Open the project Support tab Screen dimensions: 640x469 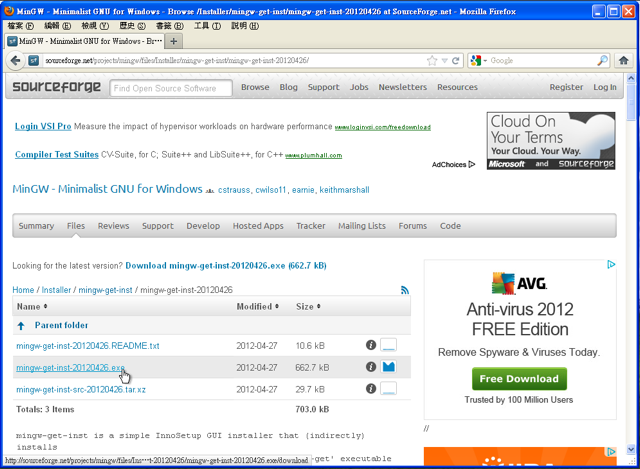tap(158, 226)
